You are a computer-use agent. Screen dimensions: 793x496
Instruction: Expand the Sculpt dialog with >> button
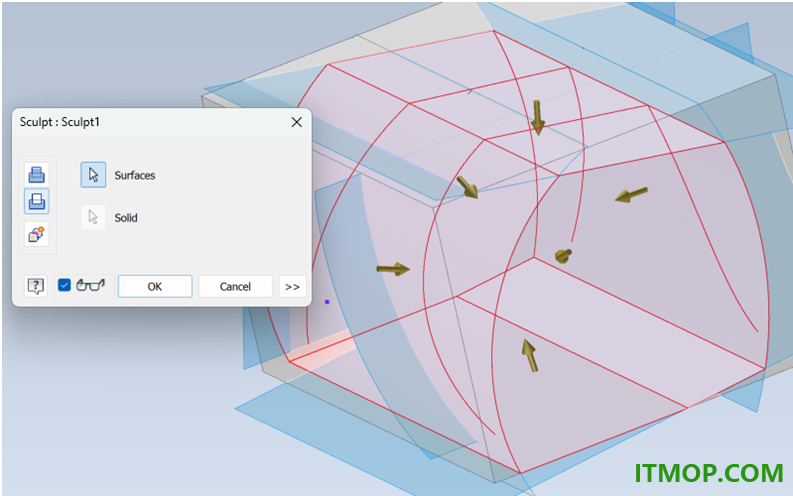[292, 287]
